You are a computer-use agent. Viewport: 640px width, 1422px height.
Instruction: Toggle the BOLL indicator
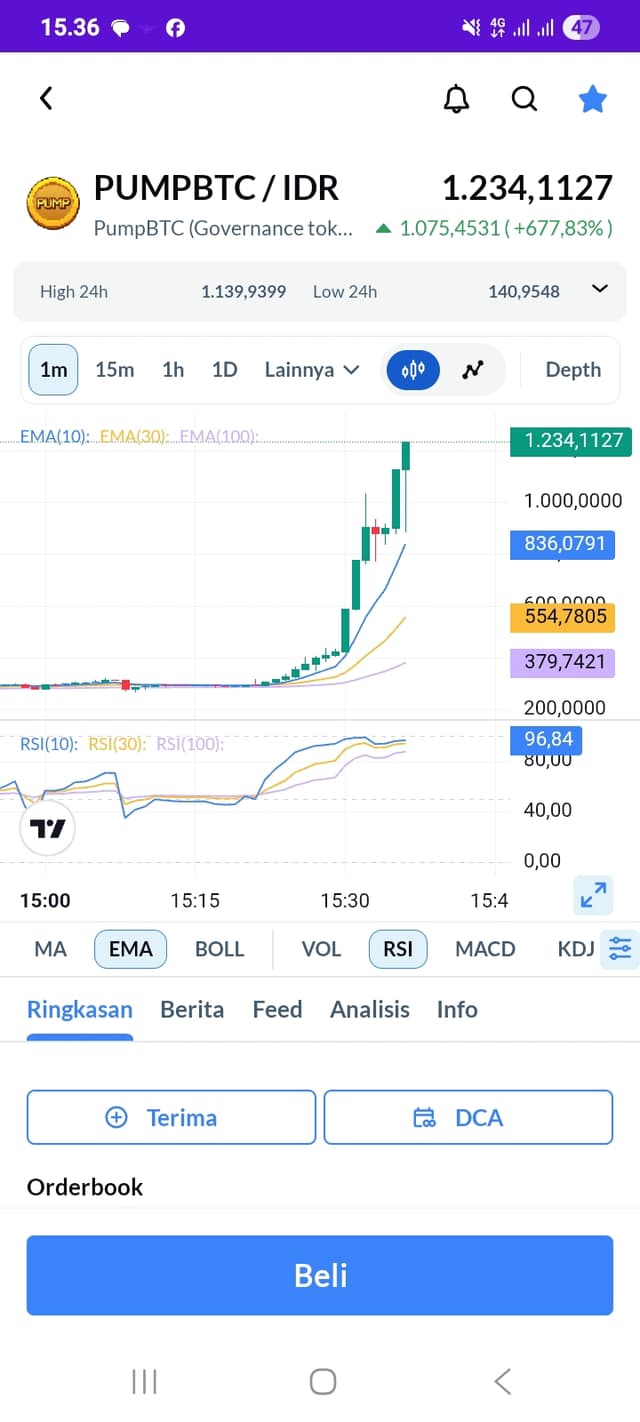click(219, 949)
